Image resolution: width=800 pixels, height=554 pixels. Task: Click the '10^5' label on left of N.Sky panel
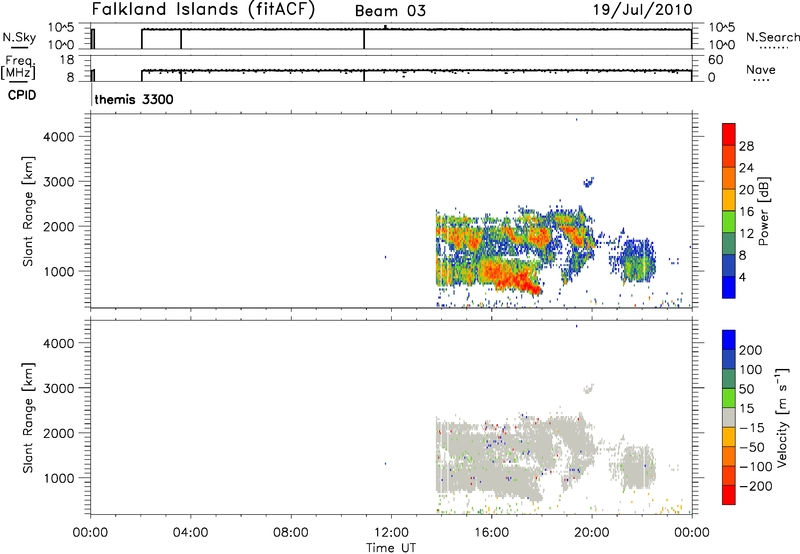61,27
